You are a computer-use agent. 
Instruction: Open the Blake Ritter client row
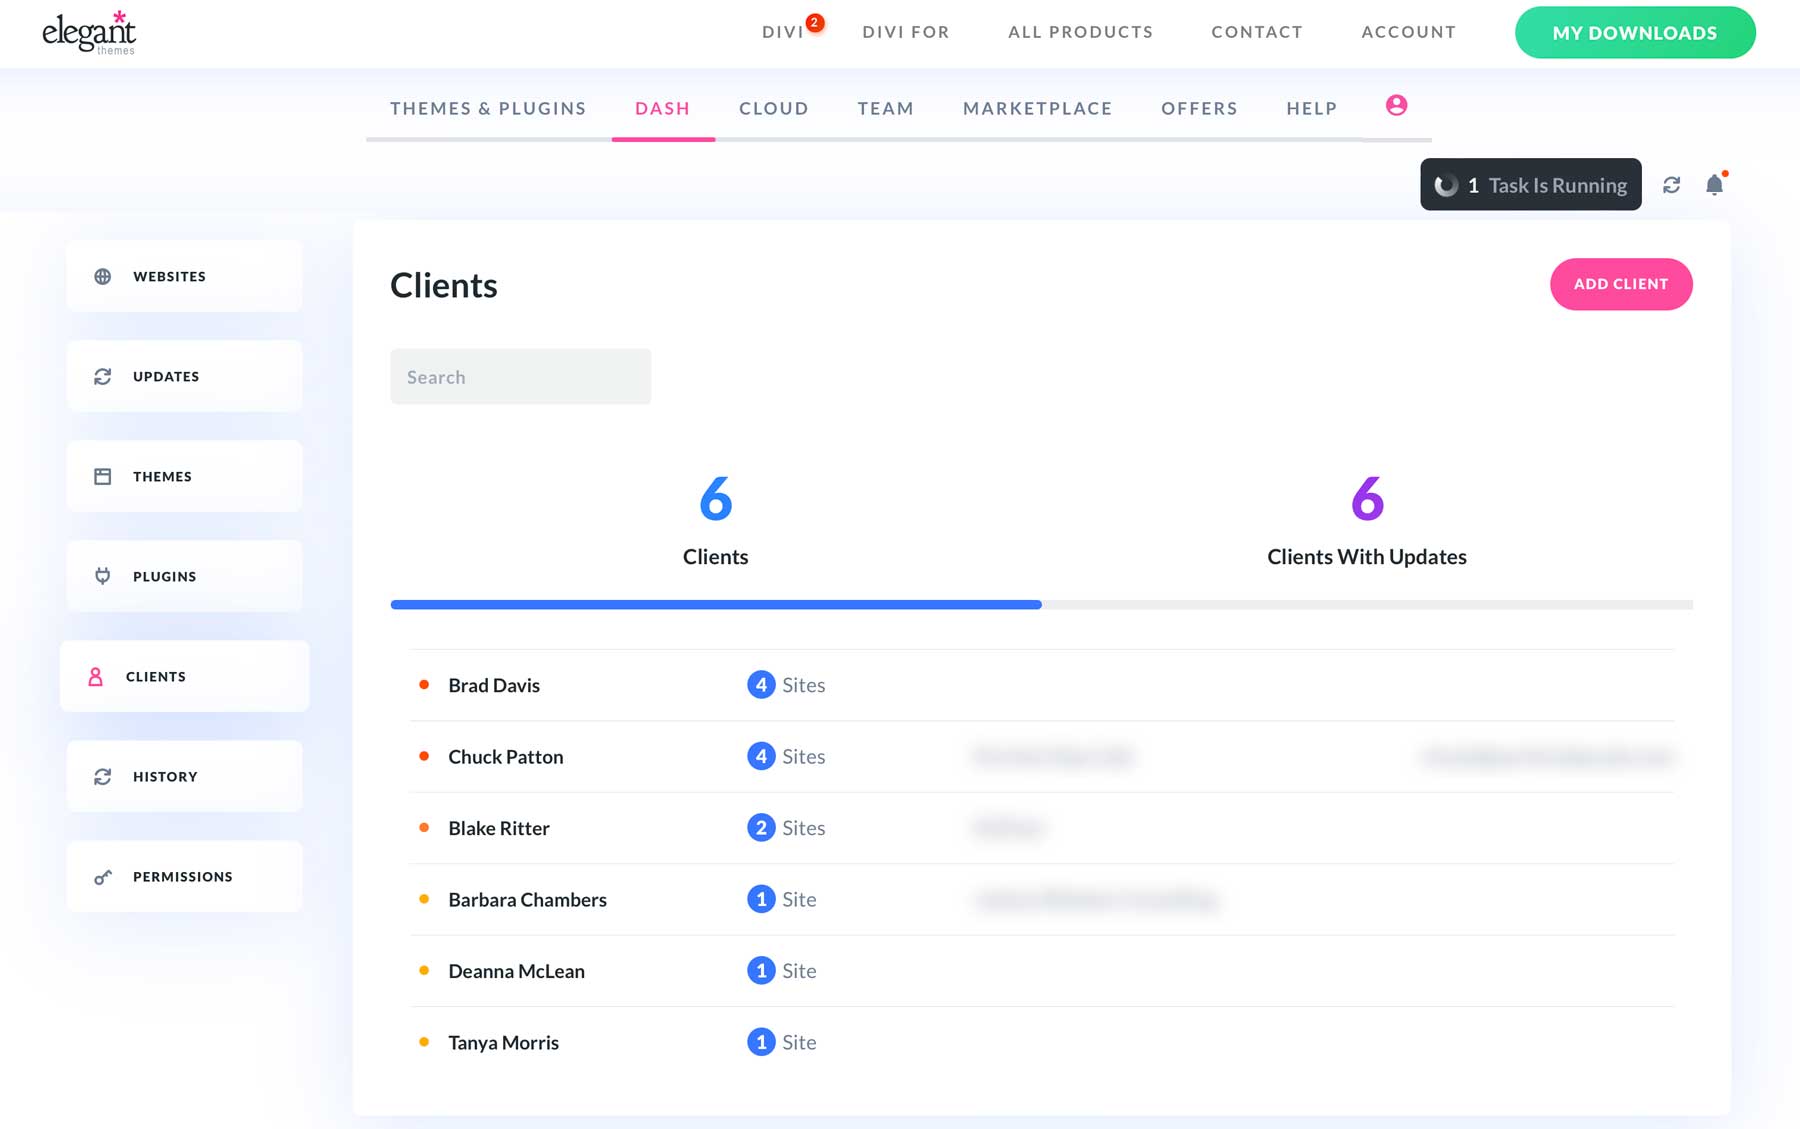(x=1042, y=828)
